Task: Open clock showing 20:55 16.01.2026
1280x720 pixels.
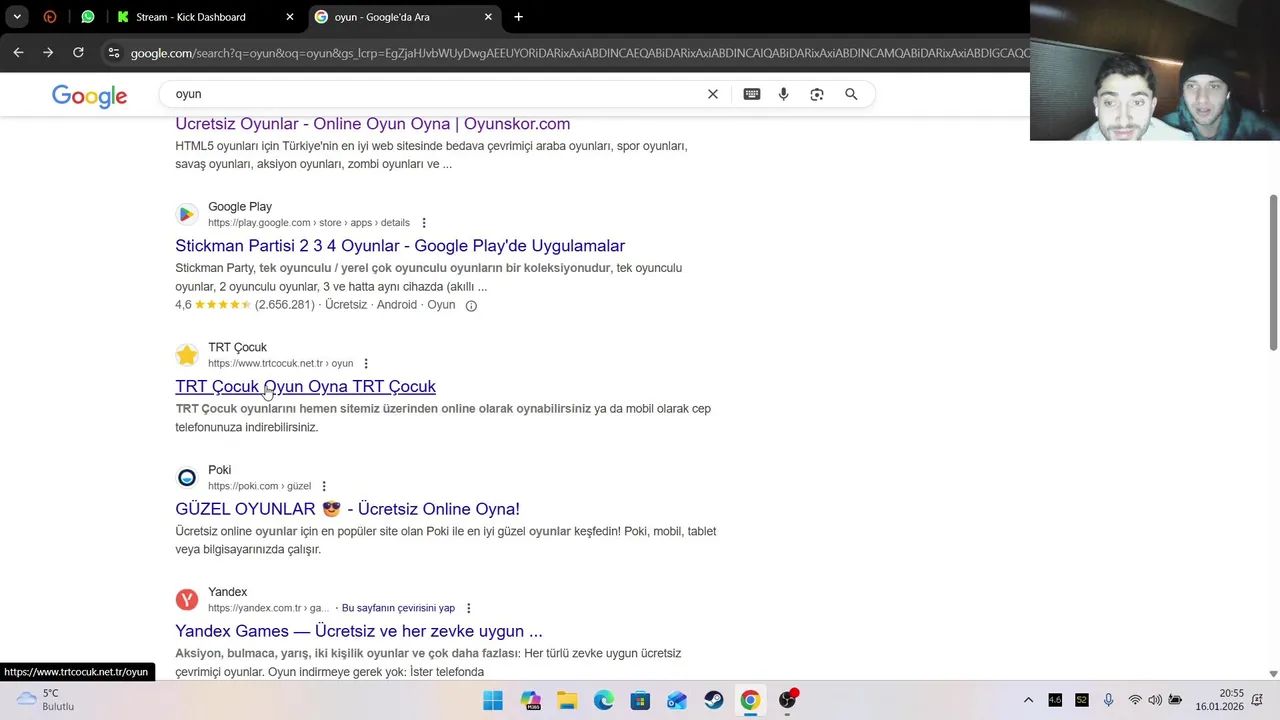Action: 1218,700
